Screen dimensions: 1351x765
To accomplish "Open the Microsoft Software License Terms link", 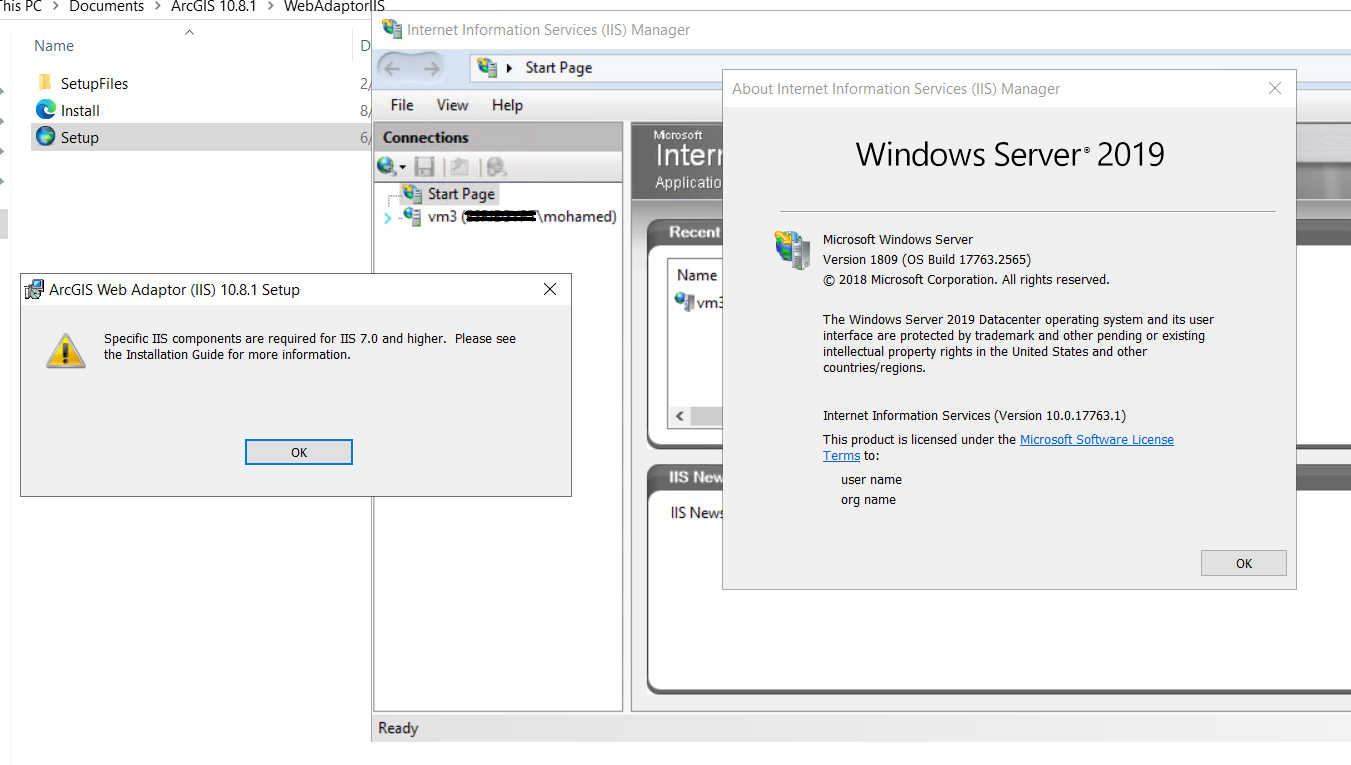I will [1097, 440].
